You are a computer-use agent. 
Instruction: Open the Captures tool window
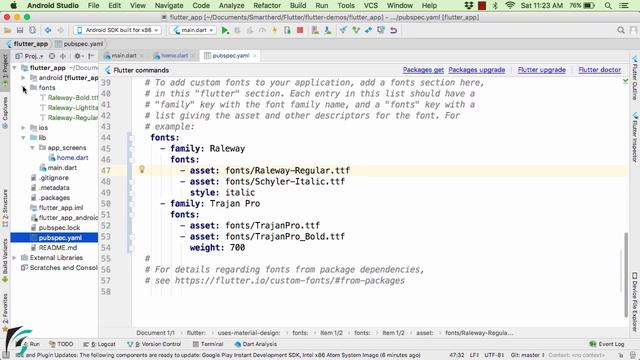point(5,113)
